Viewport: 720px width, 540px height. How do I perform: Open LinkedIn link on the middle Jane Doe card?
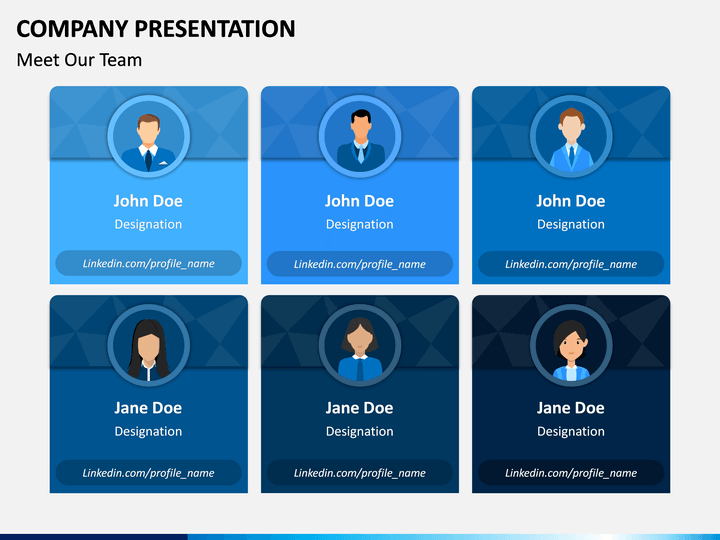pyautogui.click(x=360, y=472)
